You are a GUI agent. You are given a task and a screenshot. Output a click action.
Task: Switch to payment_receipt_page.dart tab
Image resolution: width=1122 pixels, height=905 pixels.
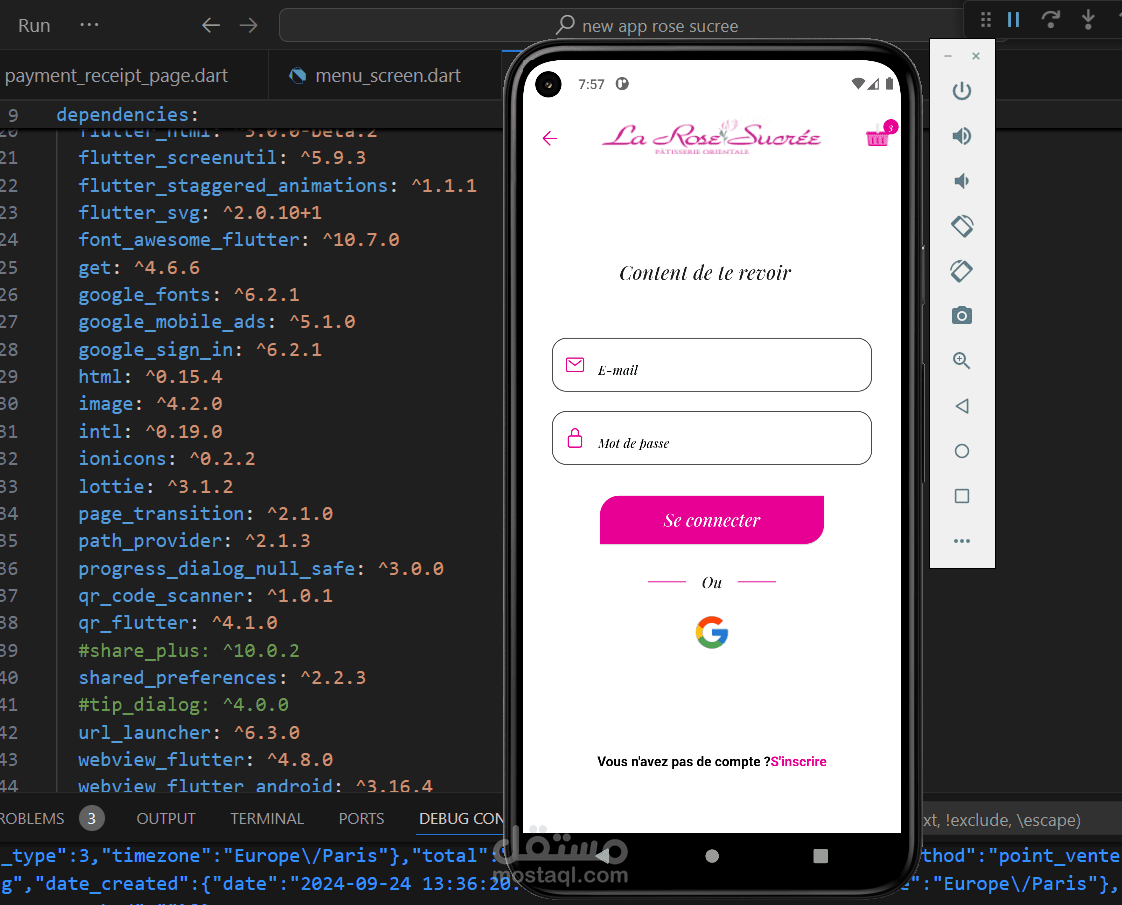pyautogui.click(x=116, y=75)
